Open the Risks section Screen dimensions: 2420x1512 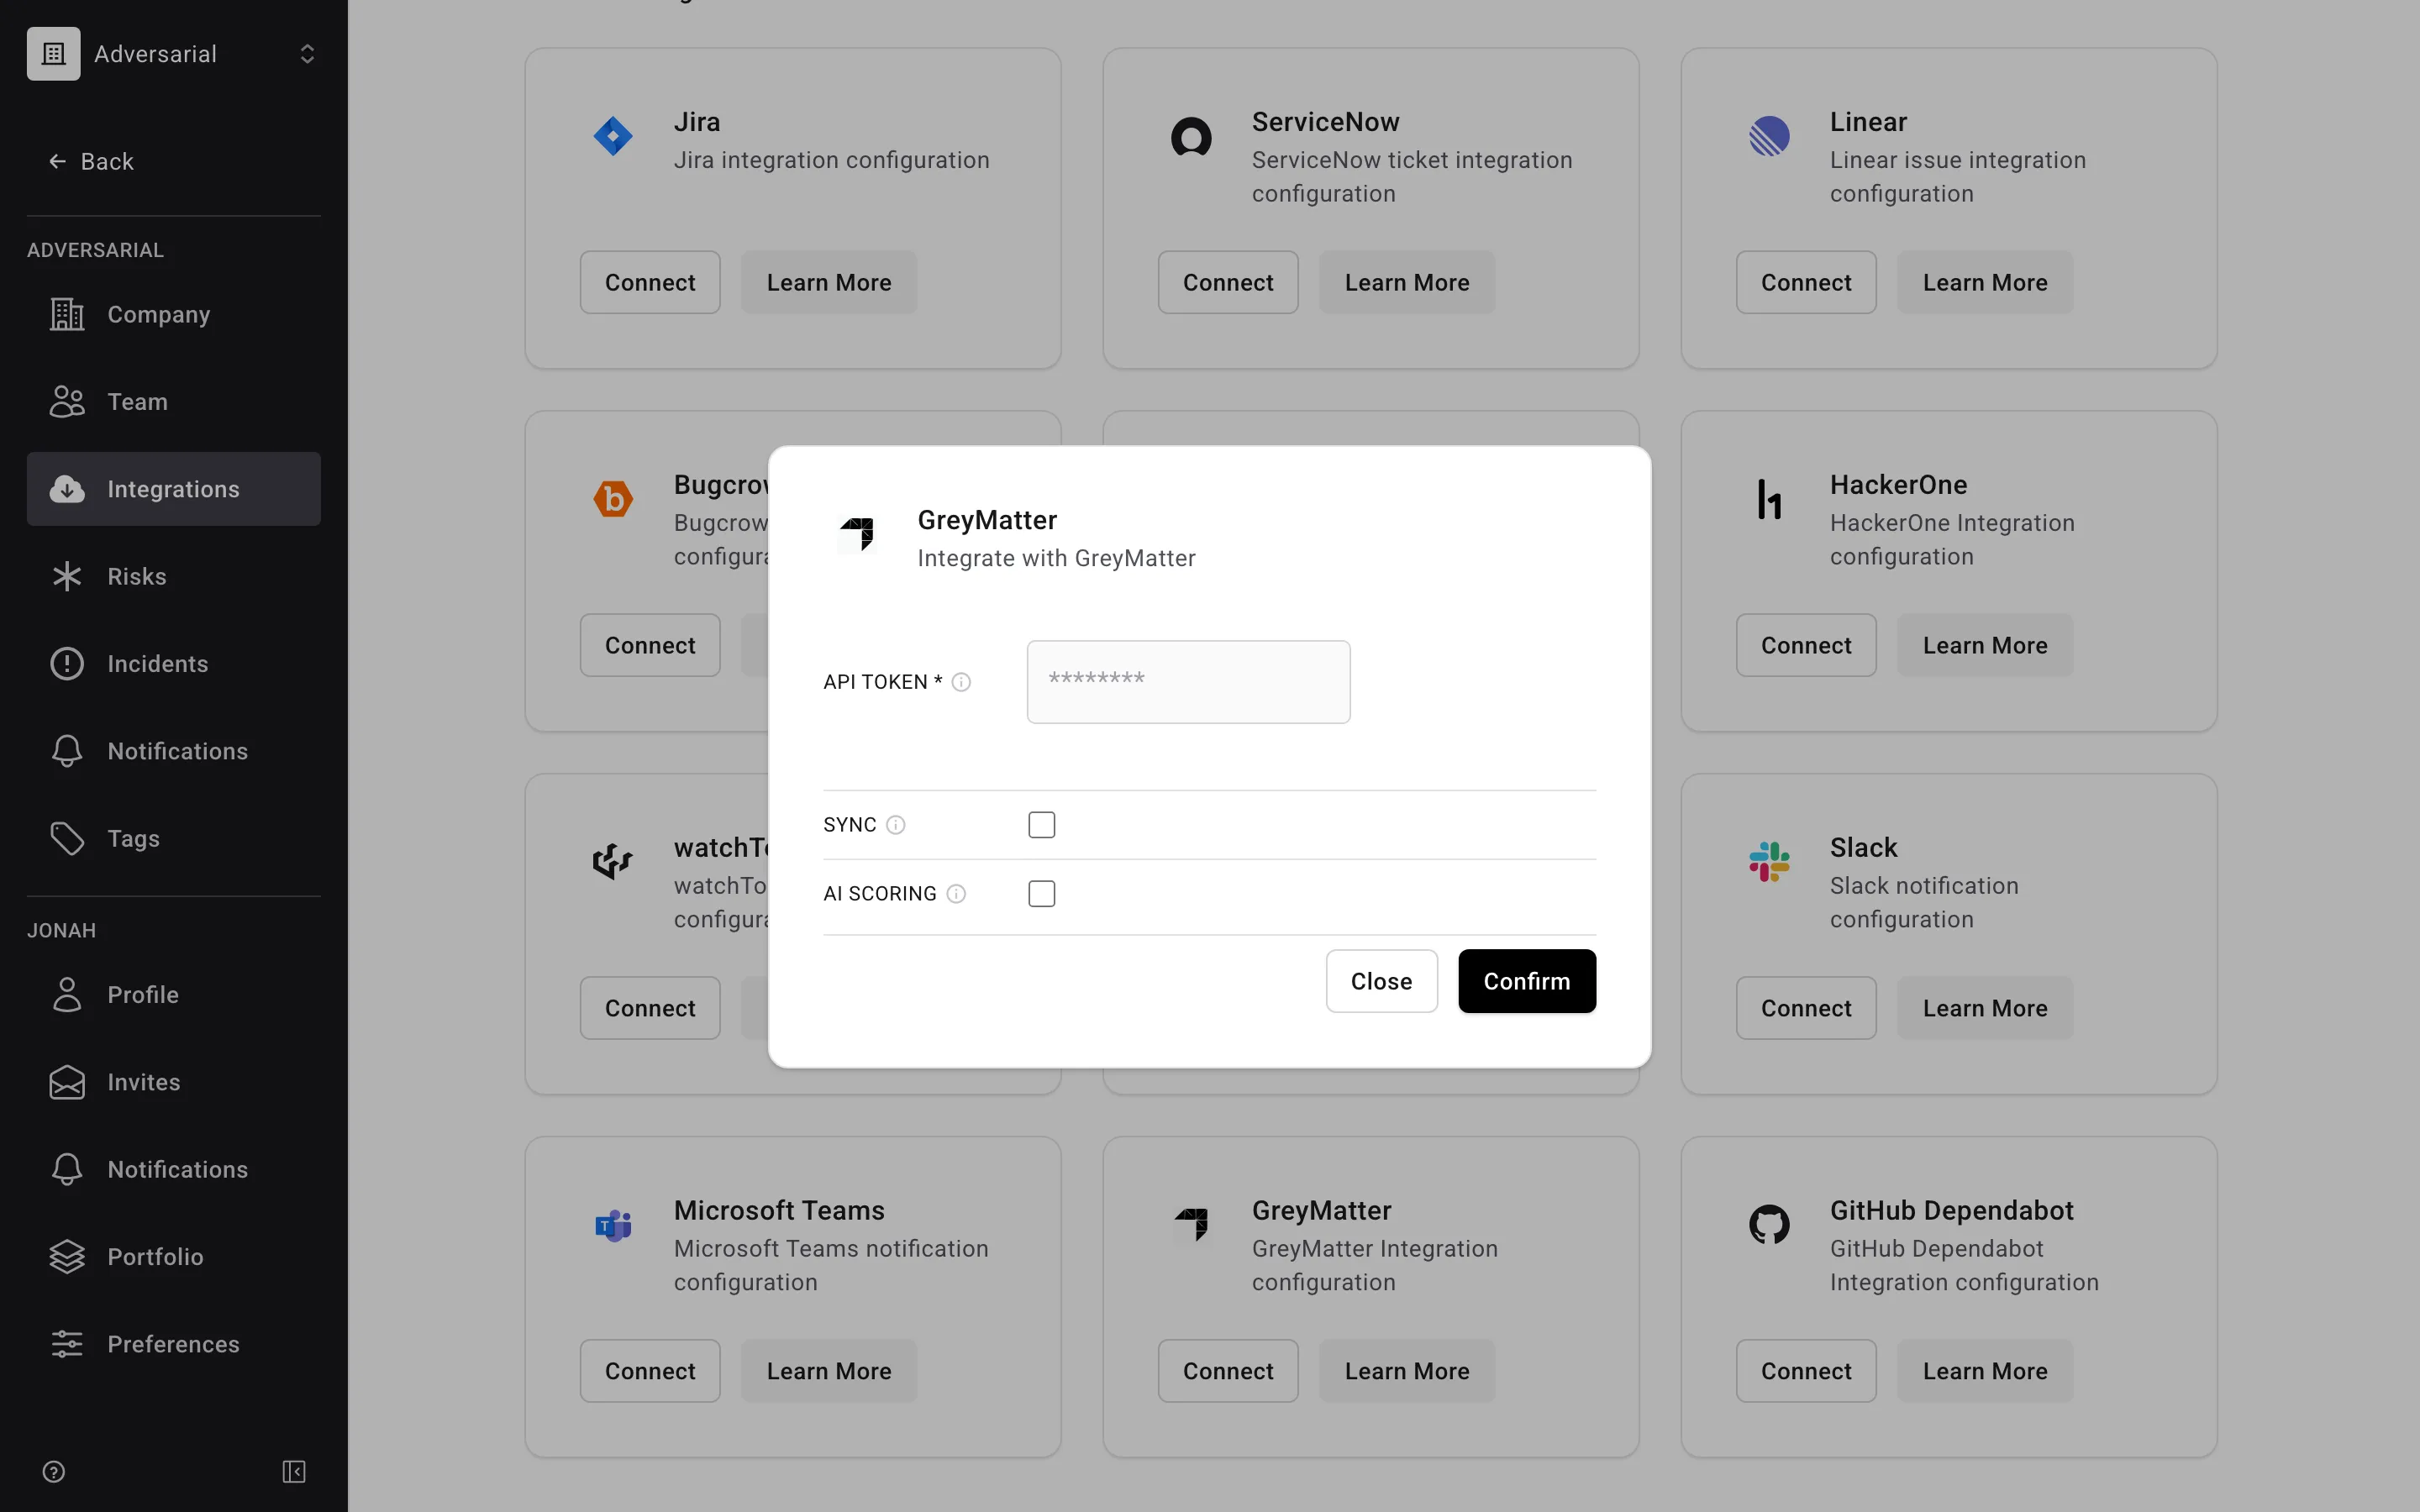[x=173, y=576]
